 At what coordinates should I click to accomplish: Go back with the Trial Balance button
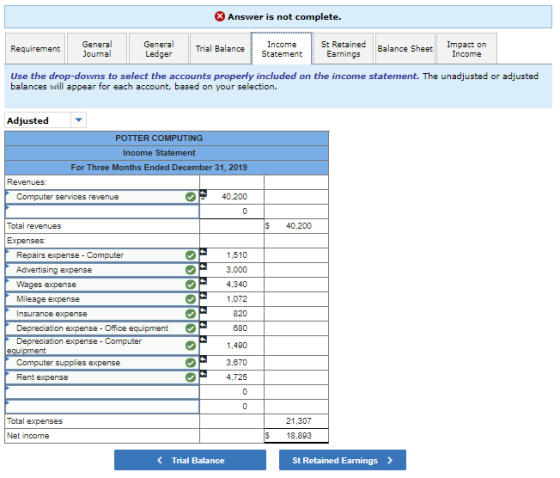[x=190, y=460]
